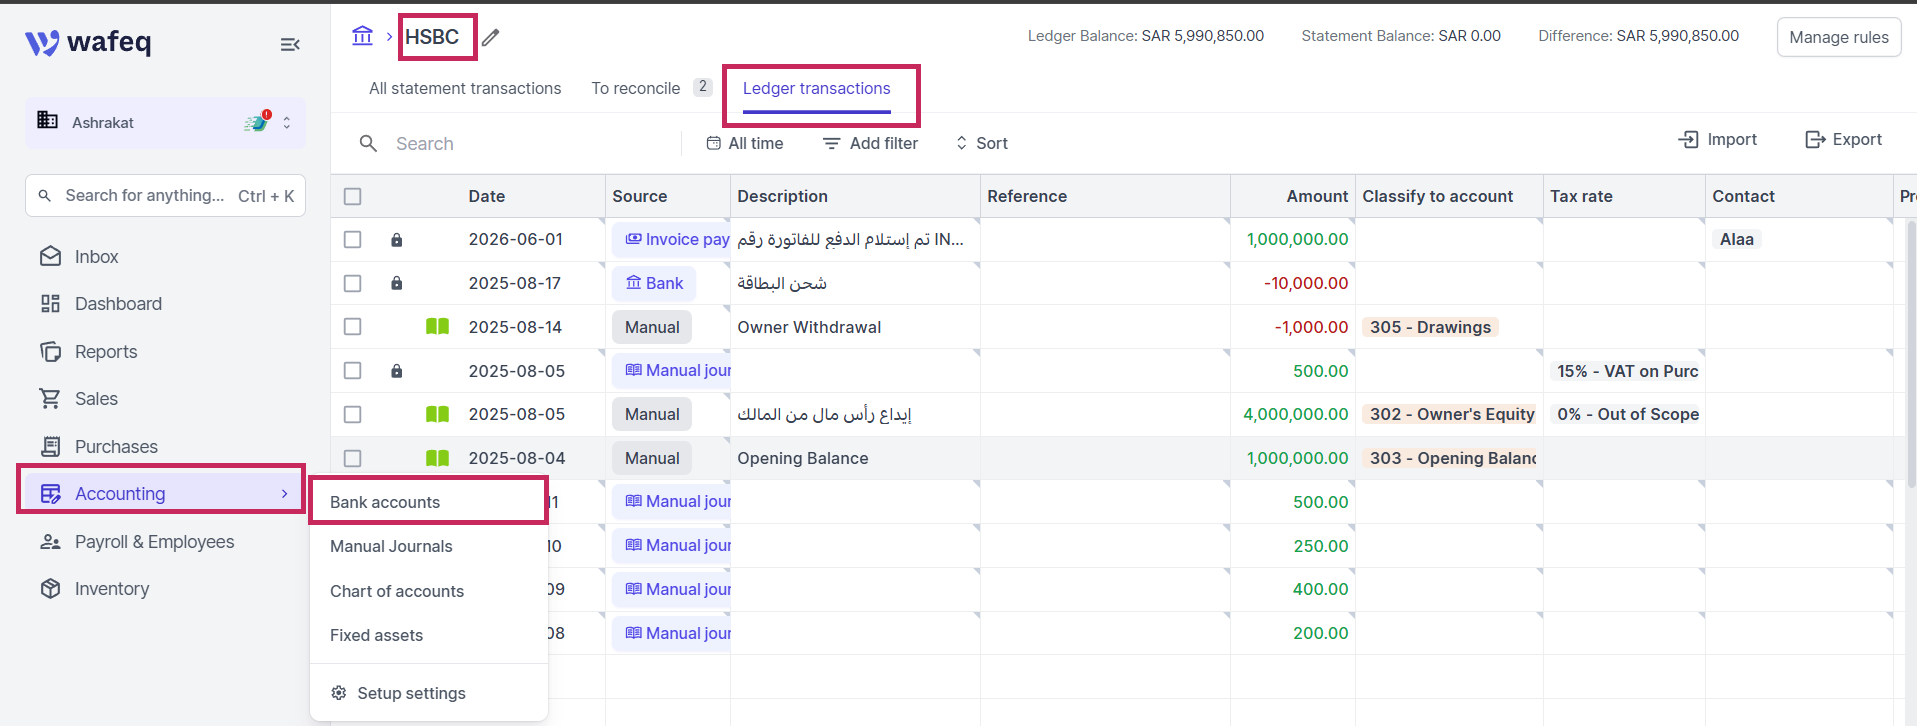Check the 2025-08-05 Manual journal checkbox
Image resolution: width=1917 pixels, height=726 pixels.
tap(352, 371)
